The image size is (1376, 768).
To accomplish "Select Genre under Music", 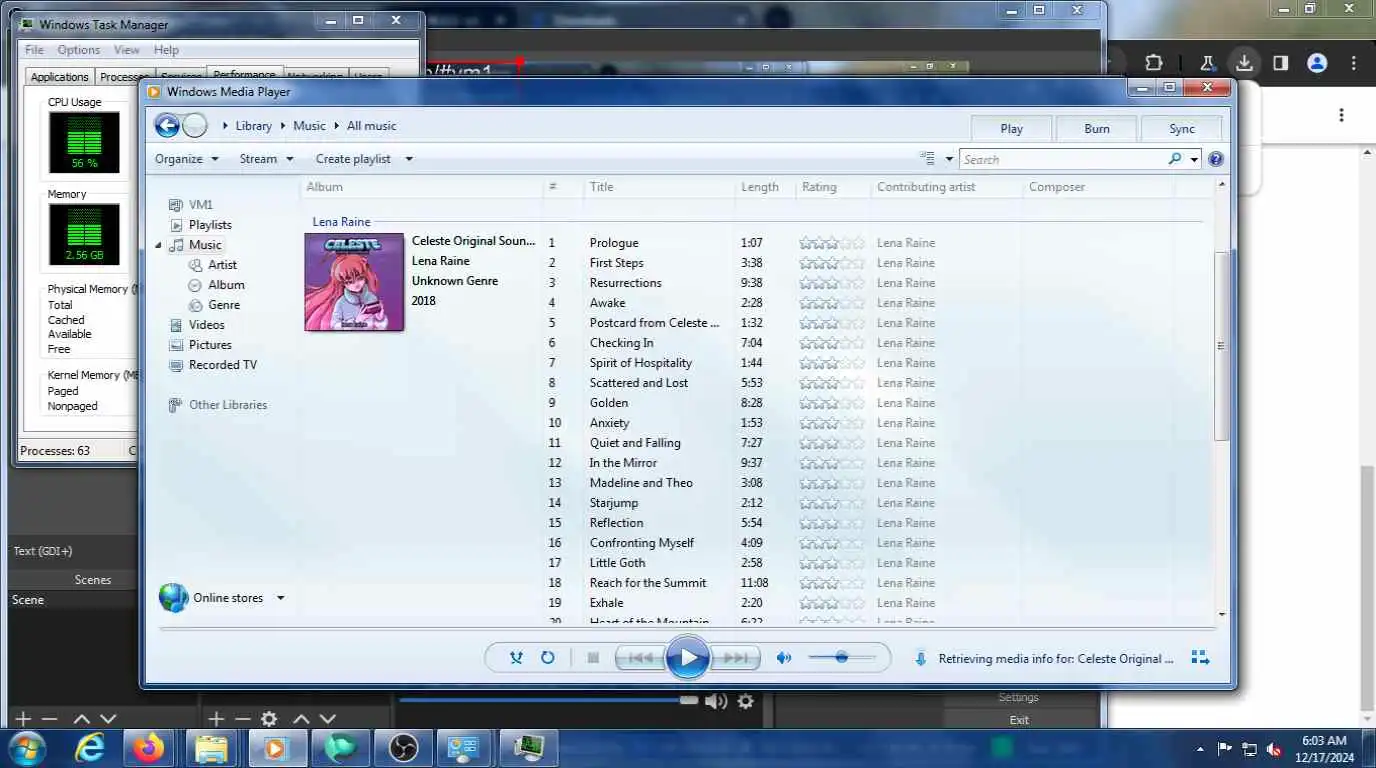I will pos(215,305).
